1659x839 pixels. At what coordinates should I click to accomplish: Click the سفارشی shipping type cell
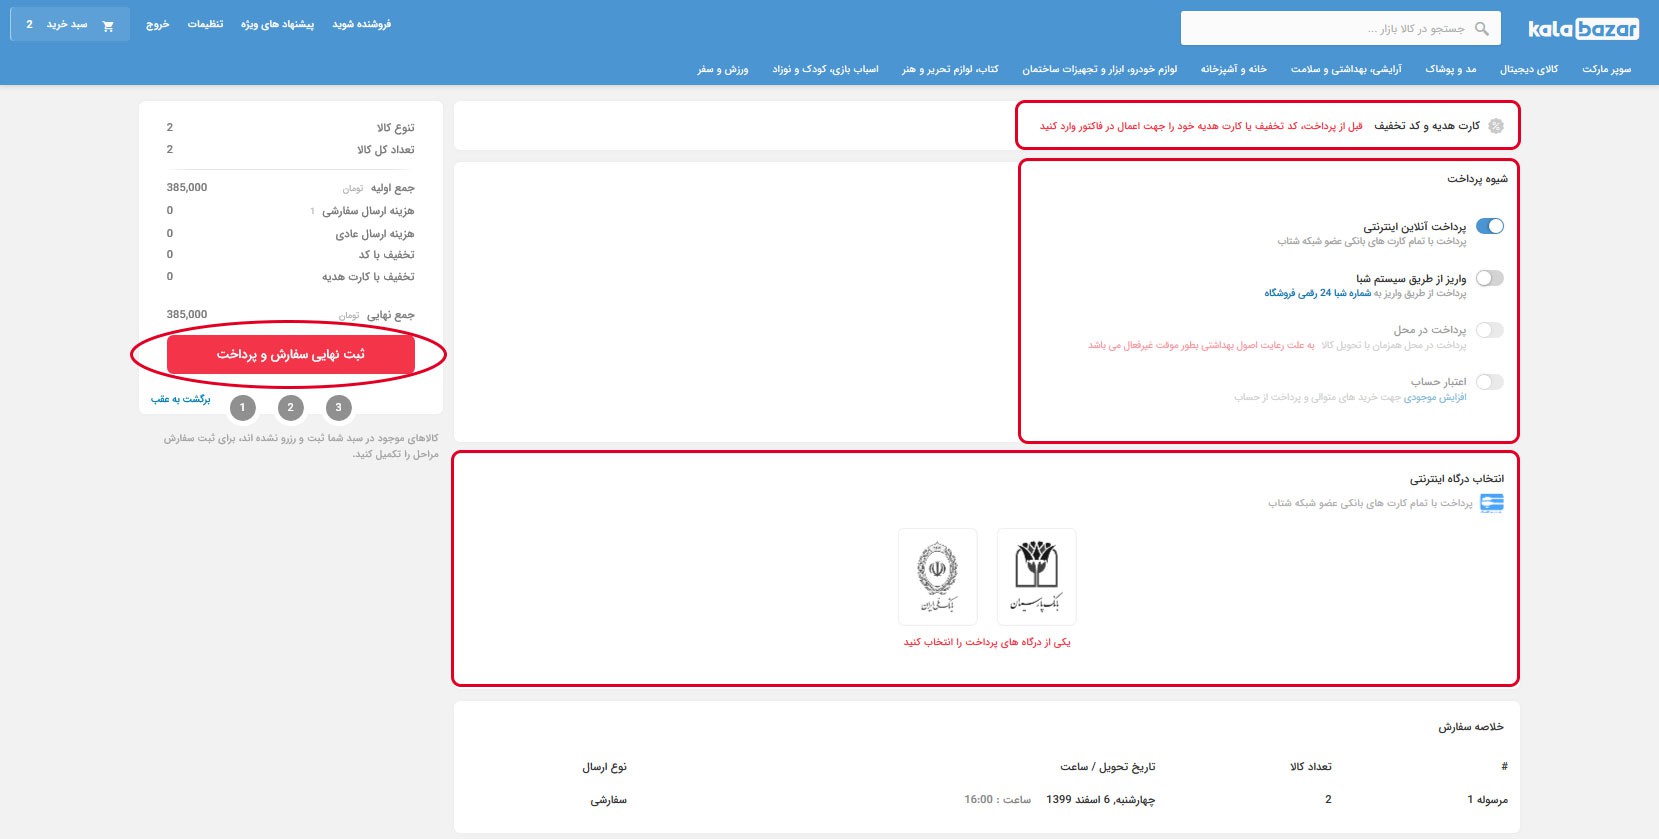(x=608, y=800)
